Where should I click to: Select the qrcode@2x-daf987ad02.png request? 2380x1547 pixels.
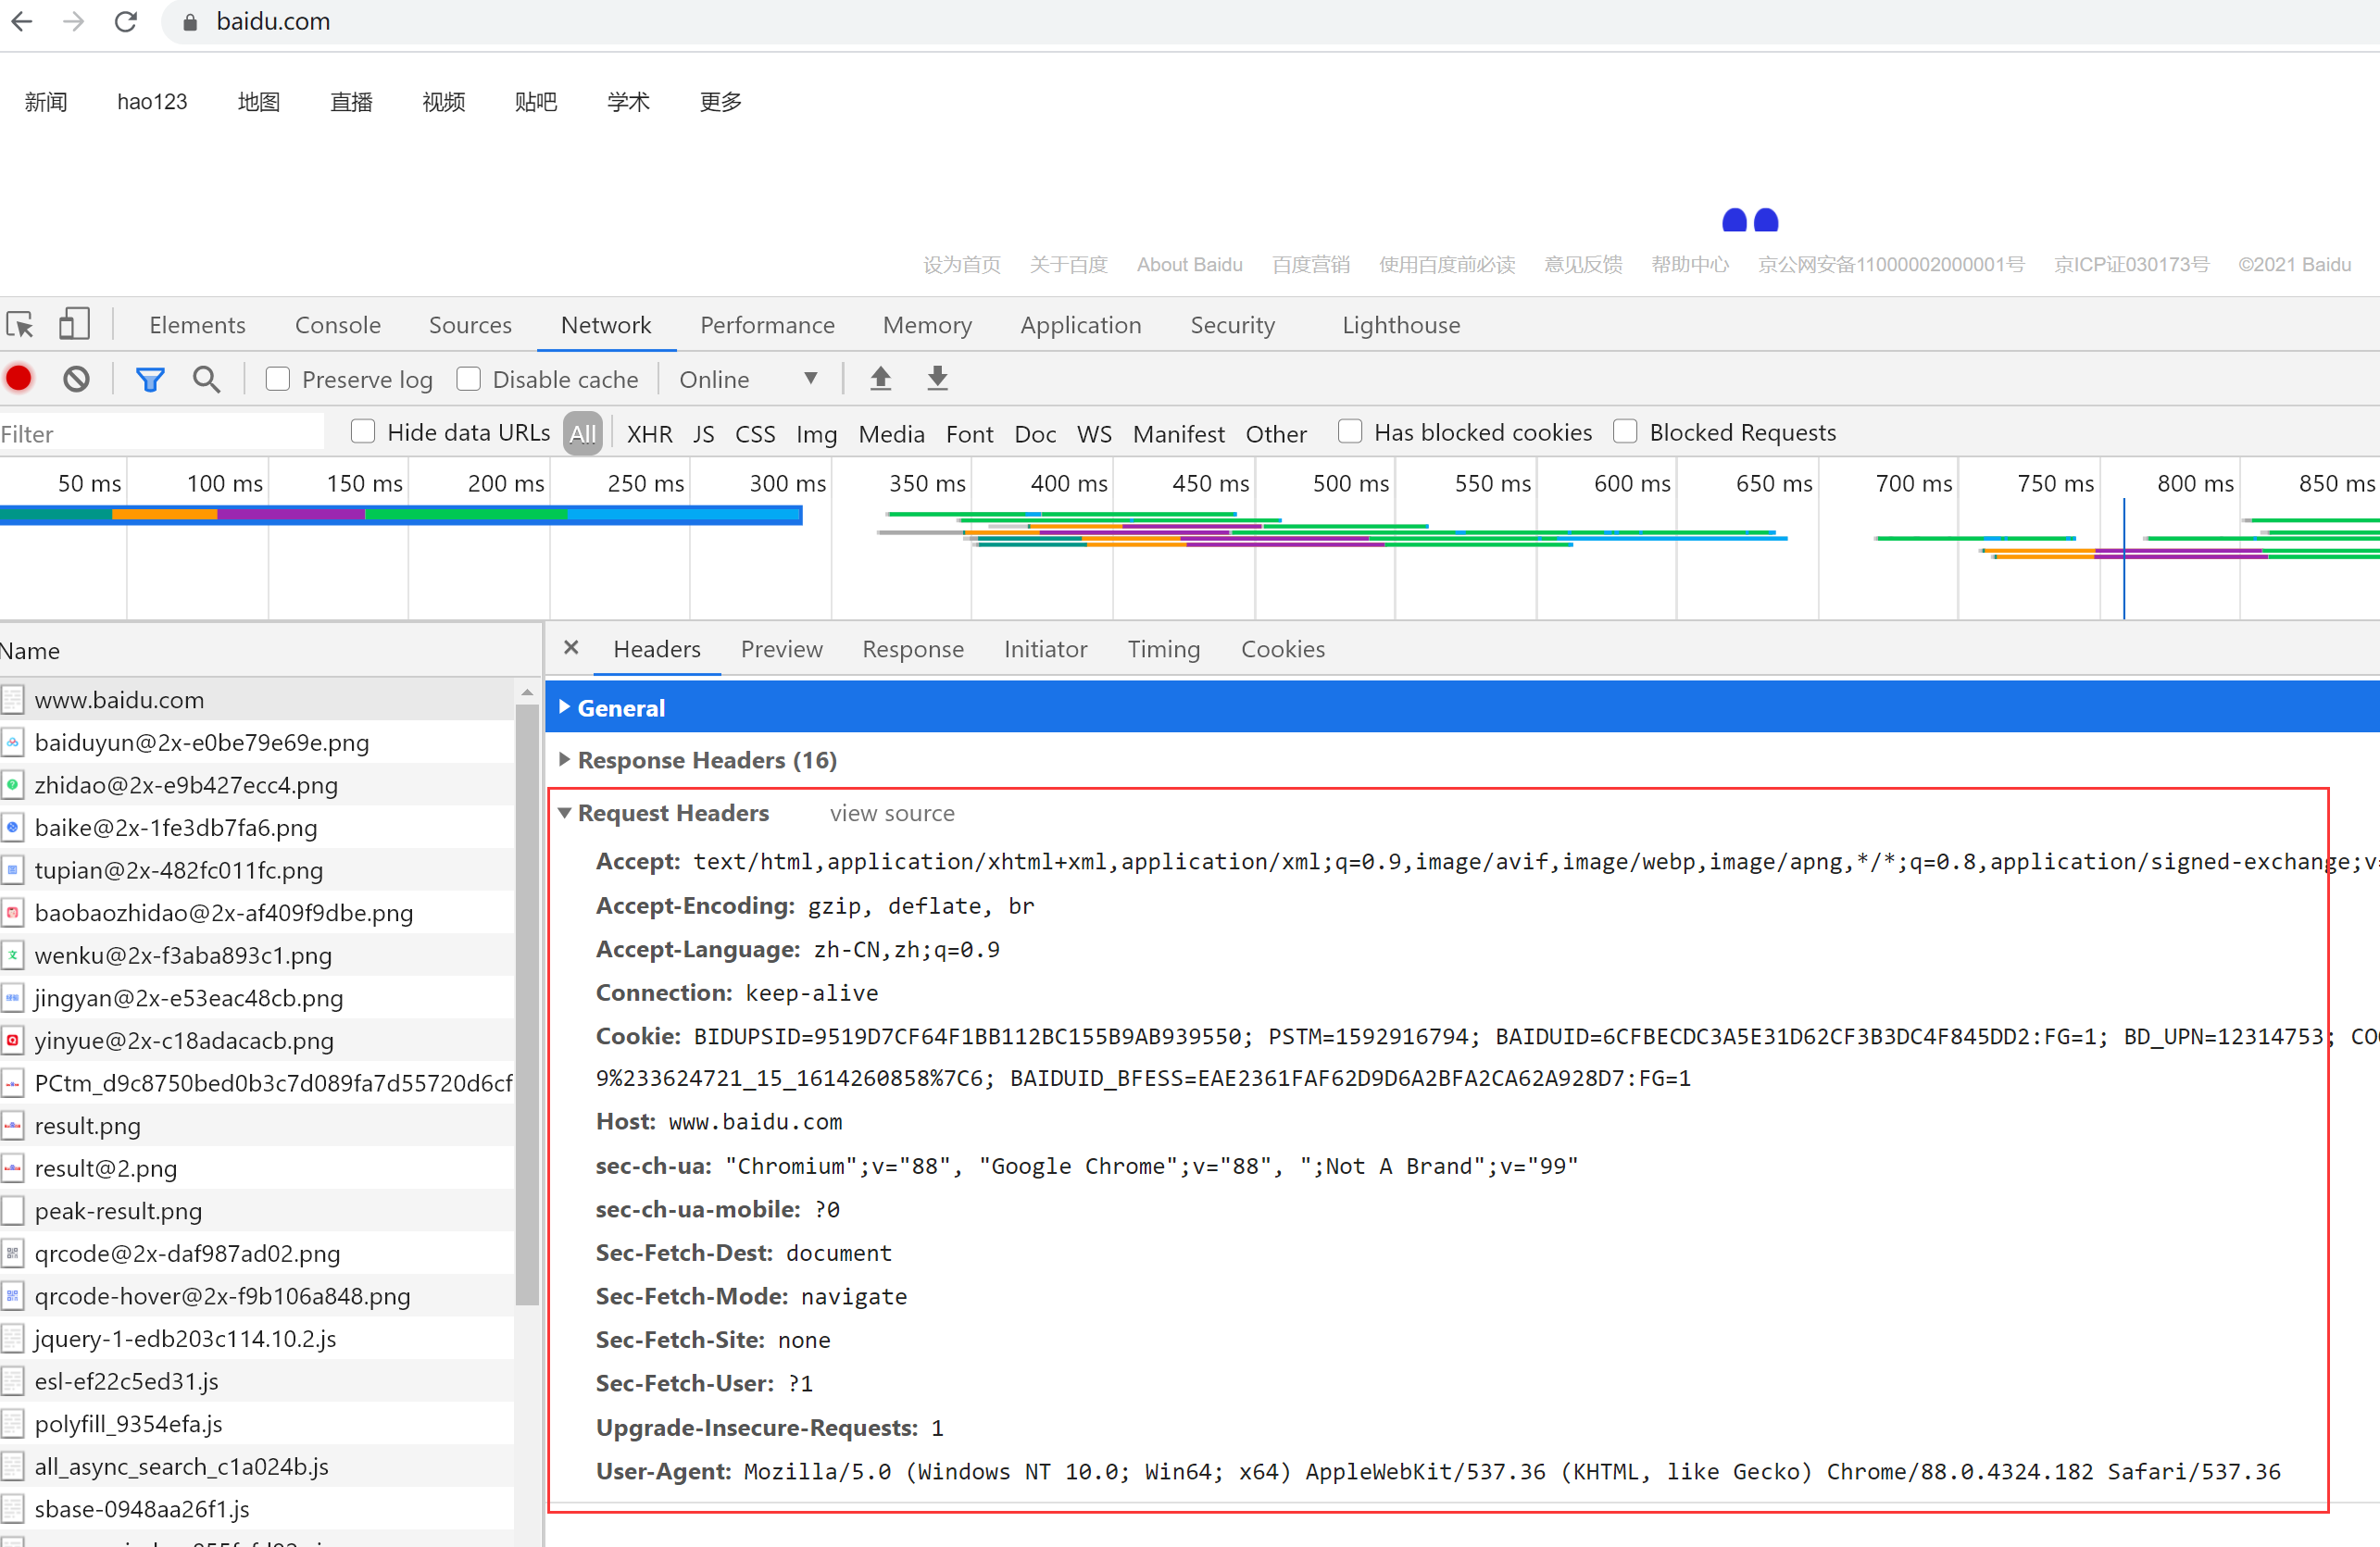point(257,1253)
